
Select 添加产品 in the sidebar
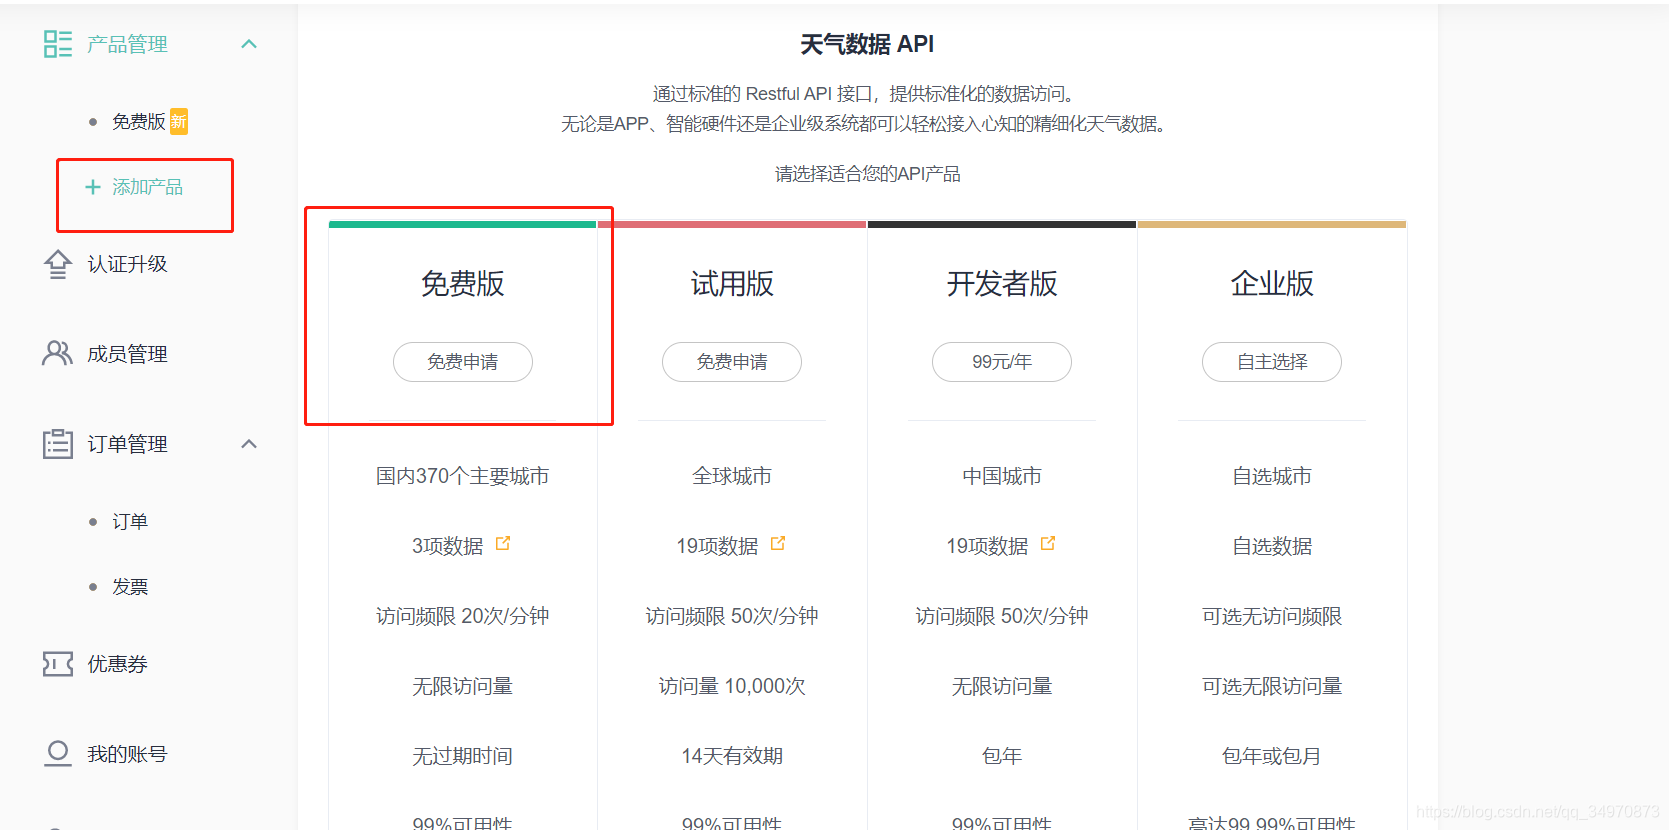click(x=147, y=187)
